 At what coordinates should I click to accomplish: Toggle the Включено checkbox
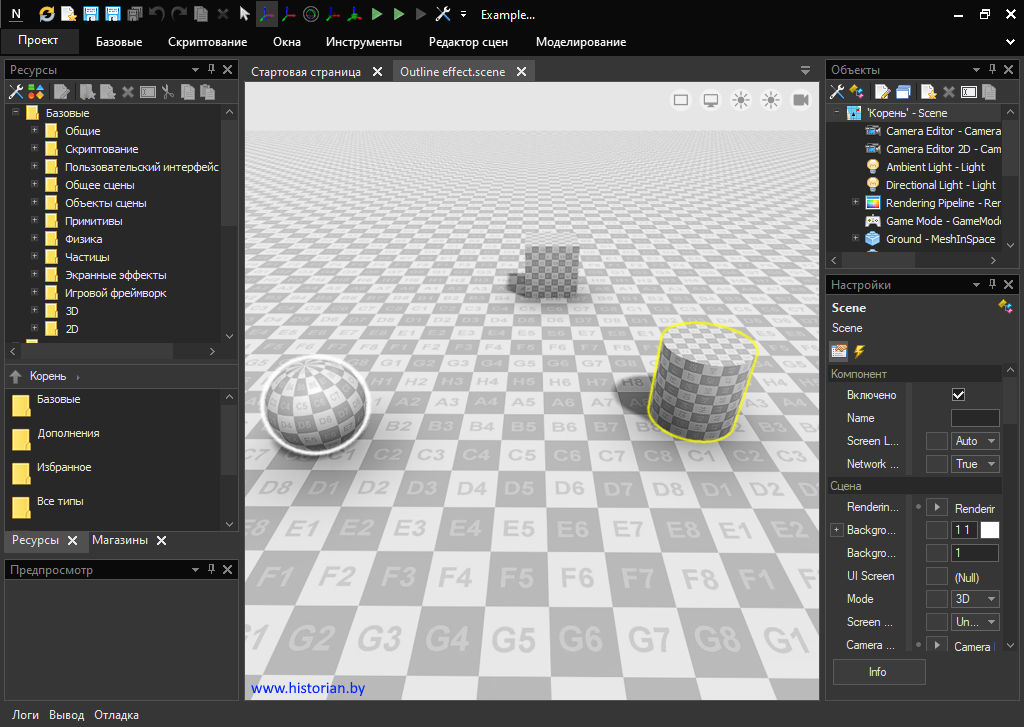958,395
